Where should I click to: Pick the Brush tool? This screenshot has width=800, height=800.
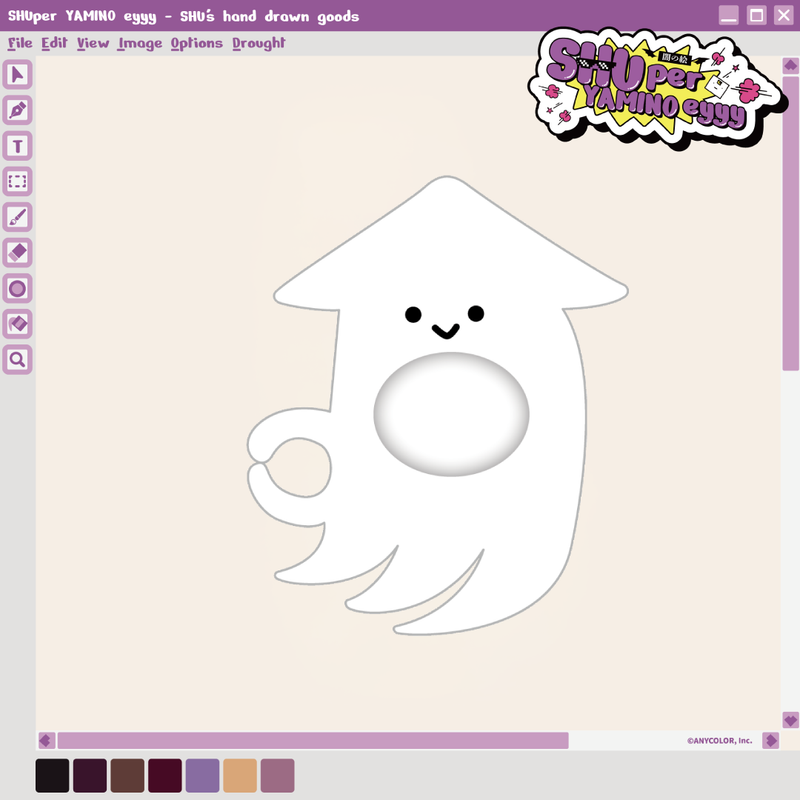15,217
